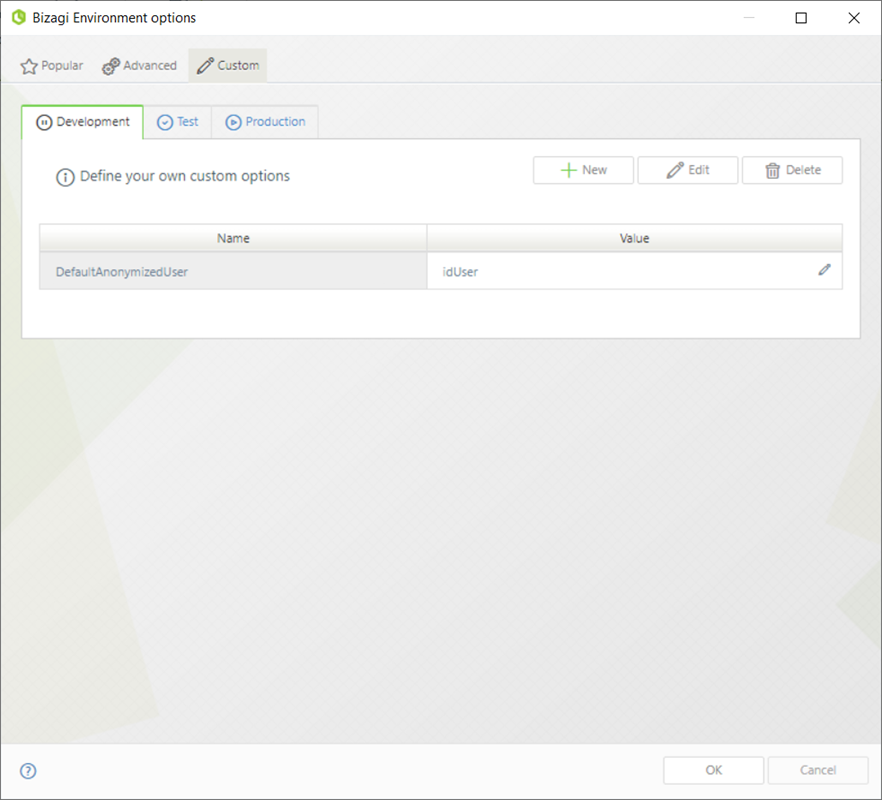The height and width of the screenshot is (800, 882).
Task: Close the Bizagi Environment options window
Action: click(x=854, y=18)
